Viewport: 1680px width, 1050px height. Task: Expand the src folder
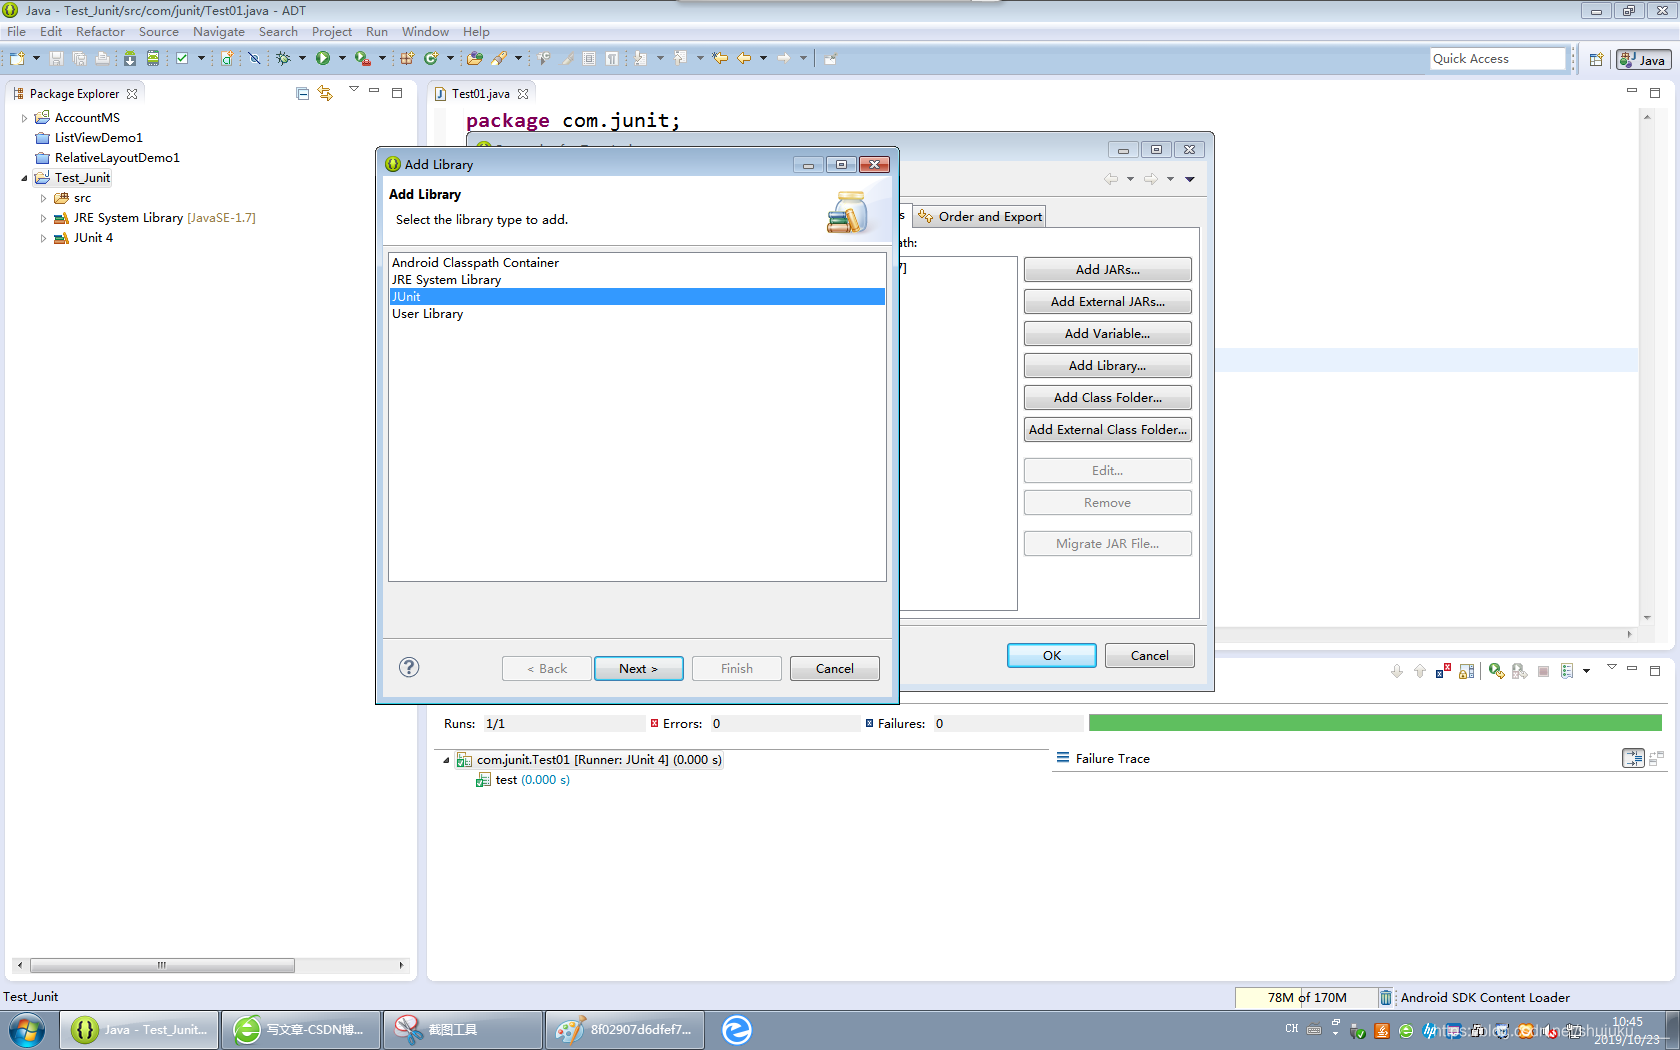click(43, 198)
